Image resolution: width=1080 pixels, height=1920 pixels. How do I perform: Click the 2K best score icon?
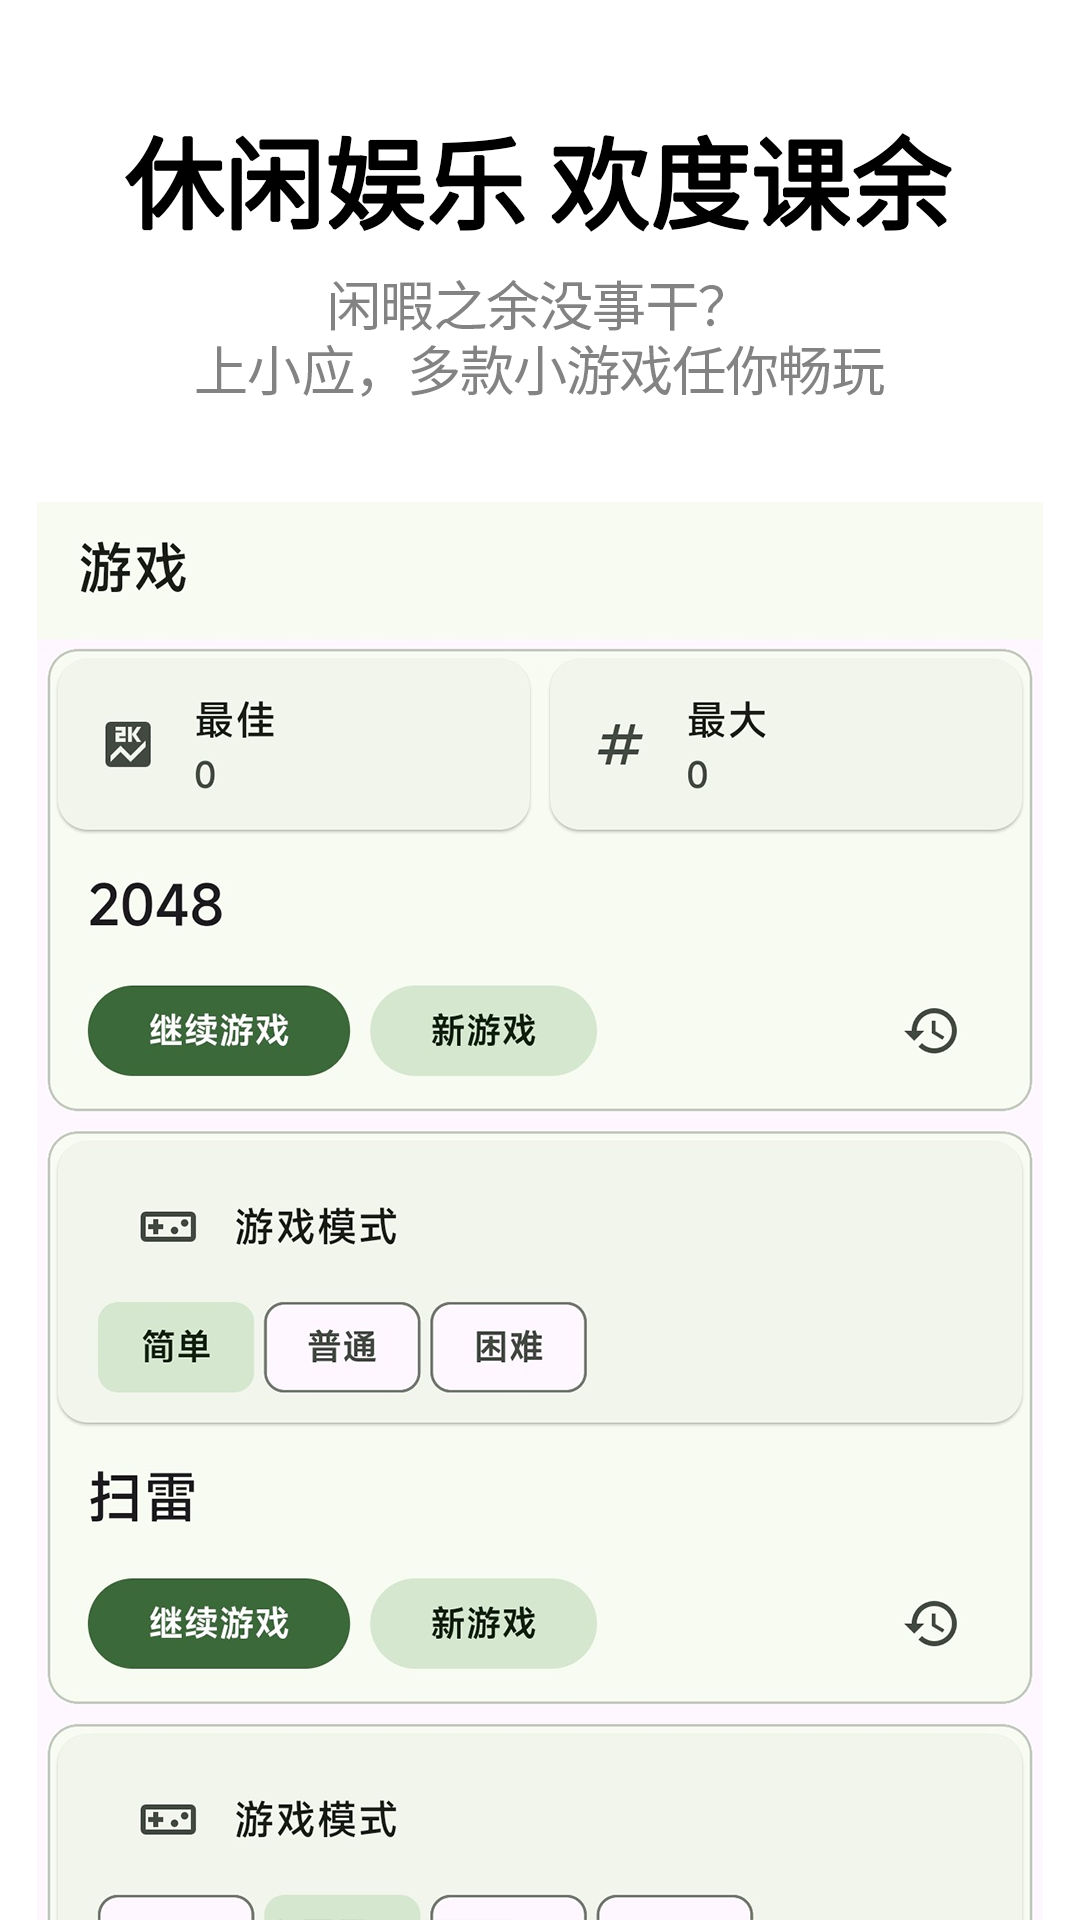pyautogui.click(x=128, y=745)
